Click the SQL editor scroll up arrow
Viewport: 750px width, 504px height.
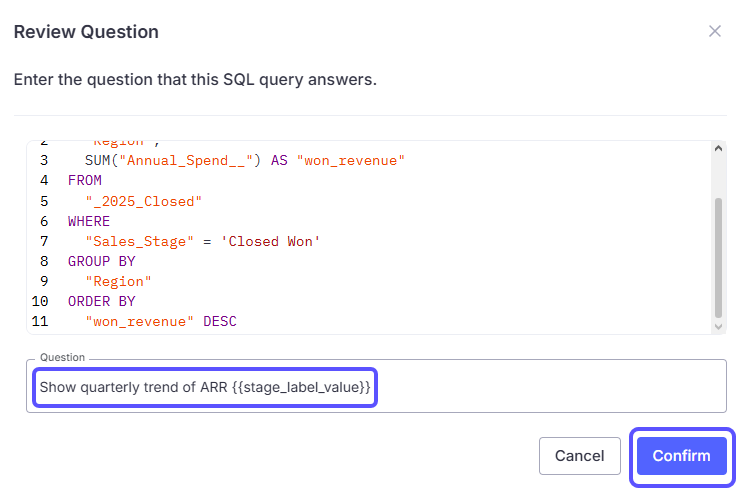click(x=718, y=149)
